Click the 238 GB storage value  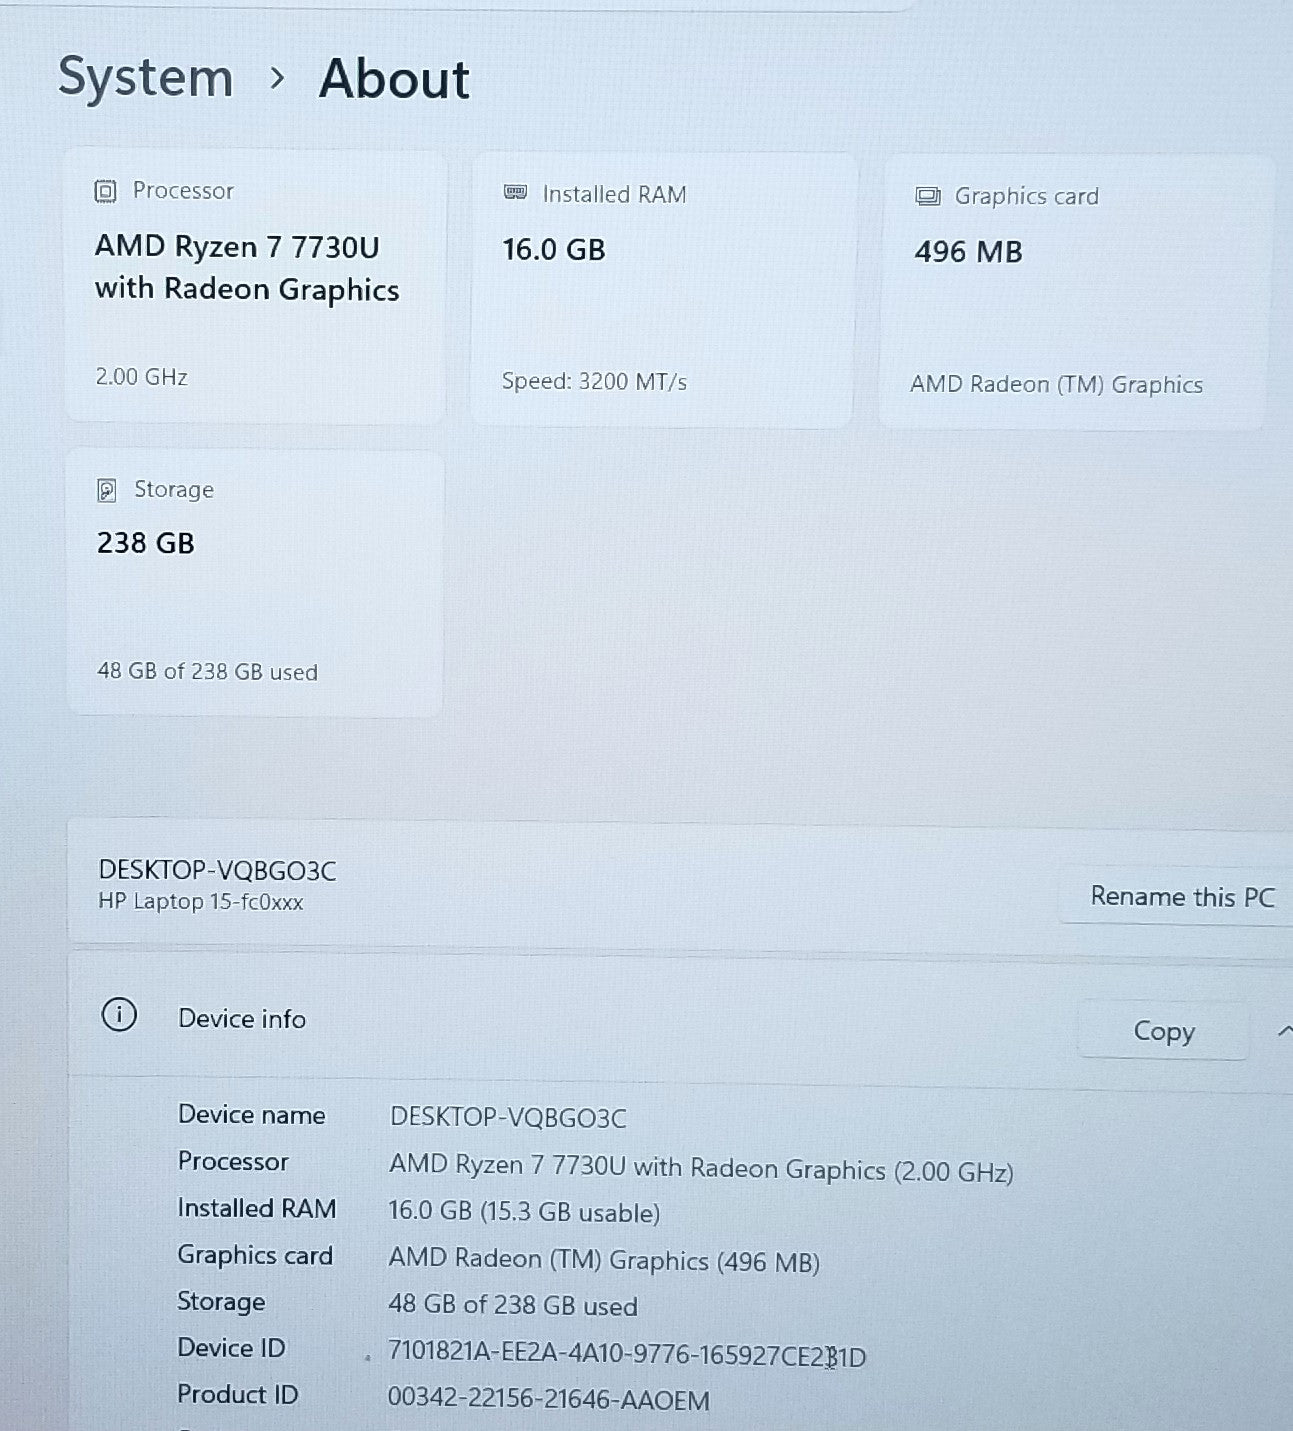click(x=146, y=543)
